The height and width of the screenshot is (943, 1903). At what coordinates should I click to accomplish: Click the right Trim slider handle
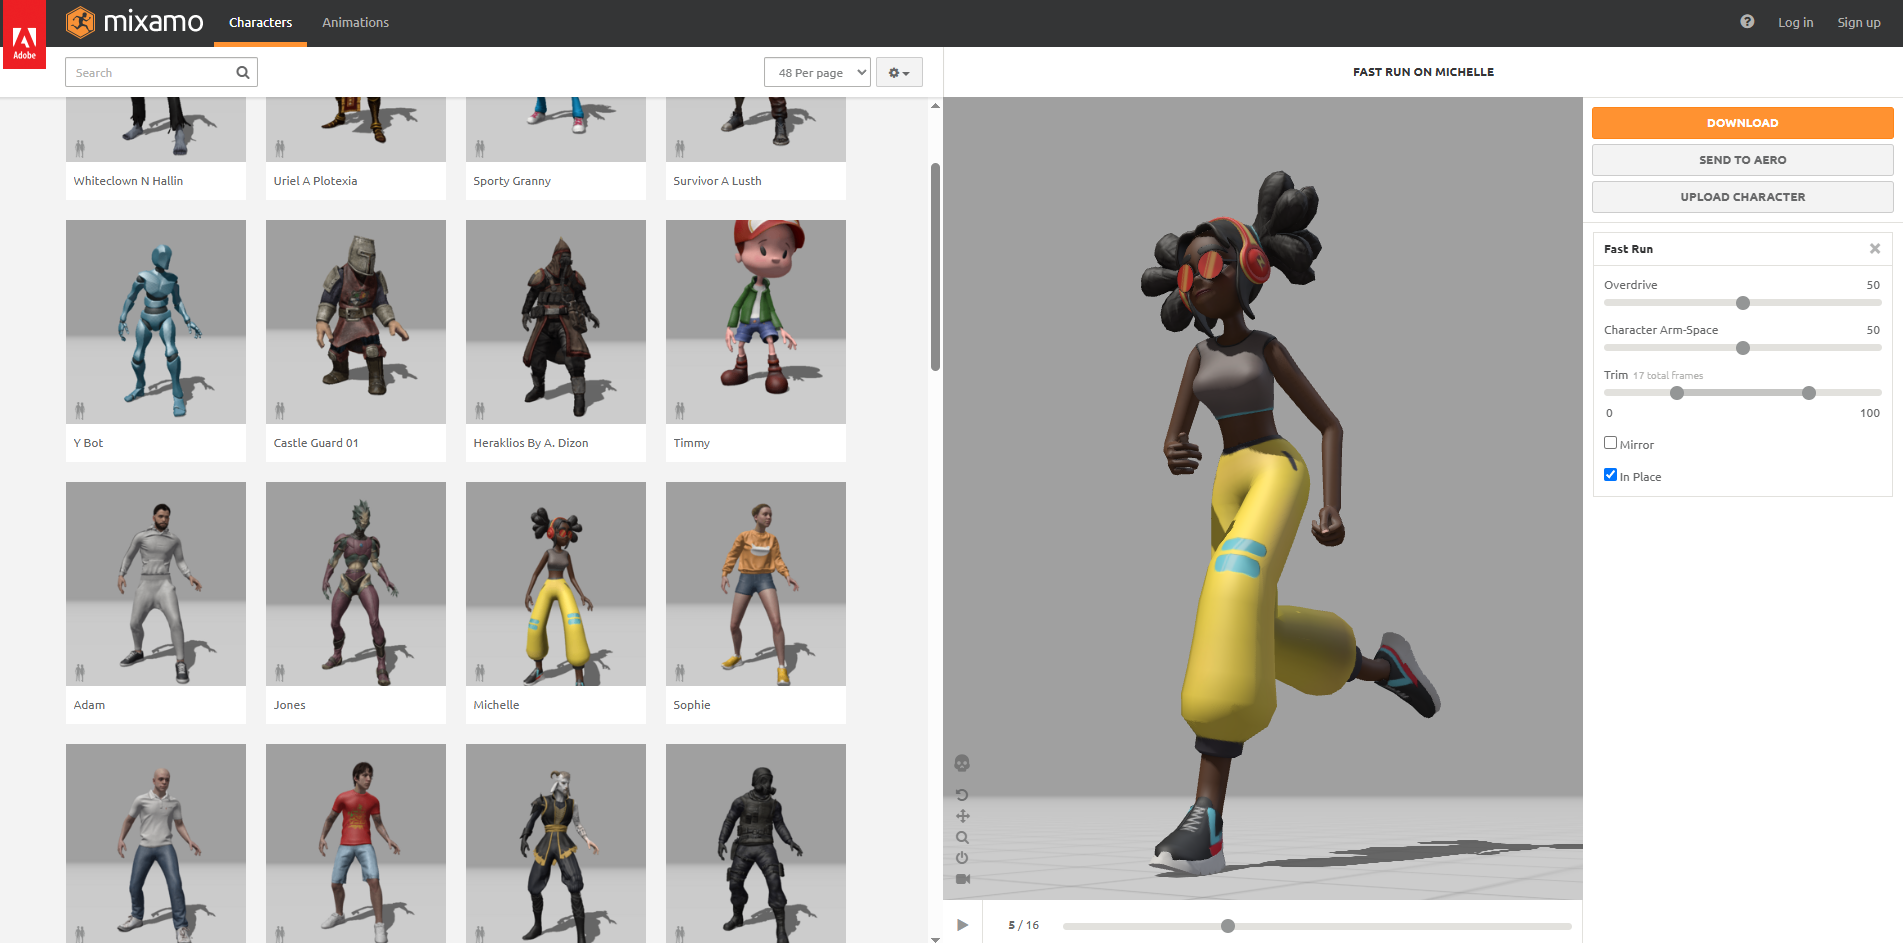click(1809, 393)
